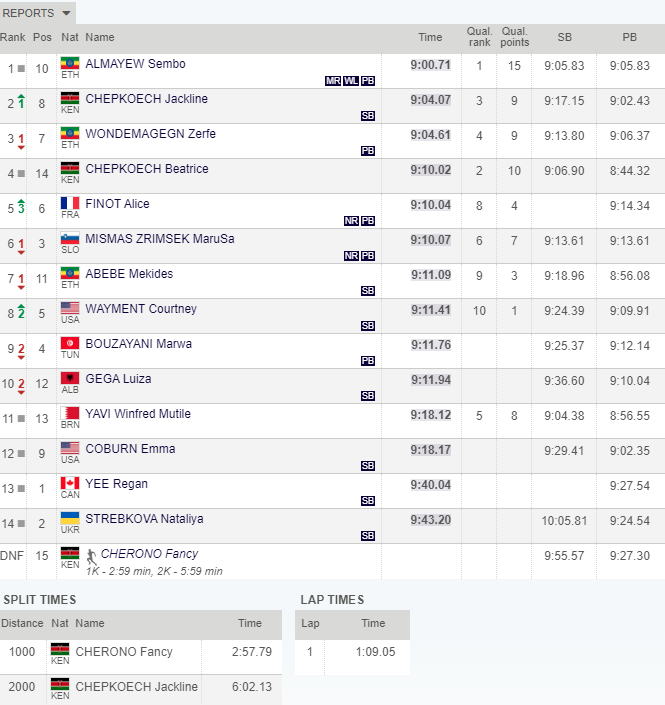Click season best 10:05.81
The width and height of the screenshot is (665, 705).
(564, 521)
